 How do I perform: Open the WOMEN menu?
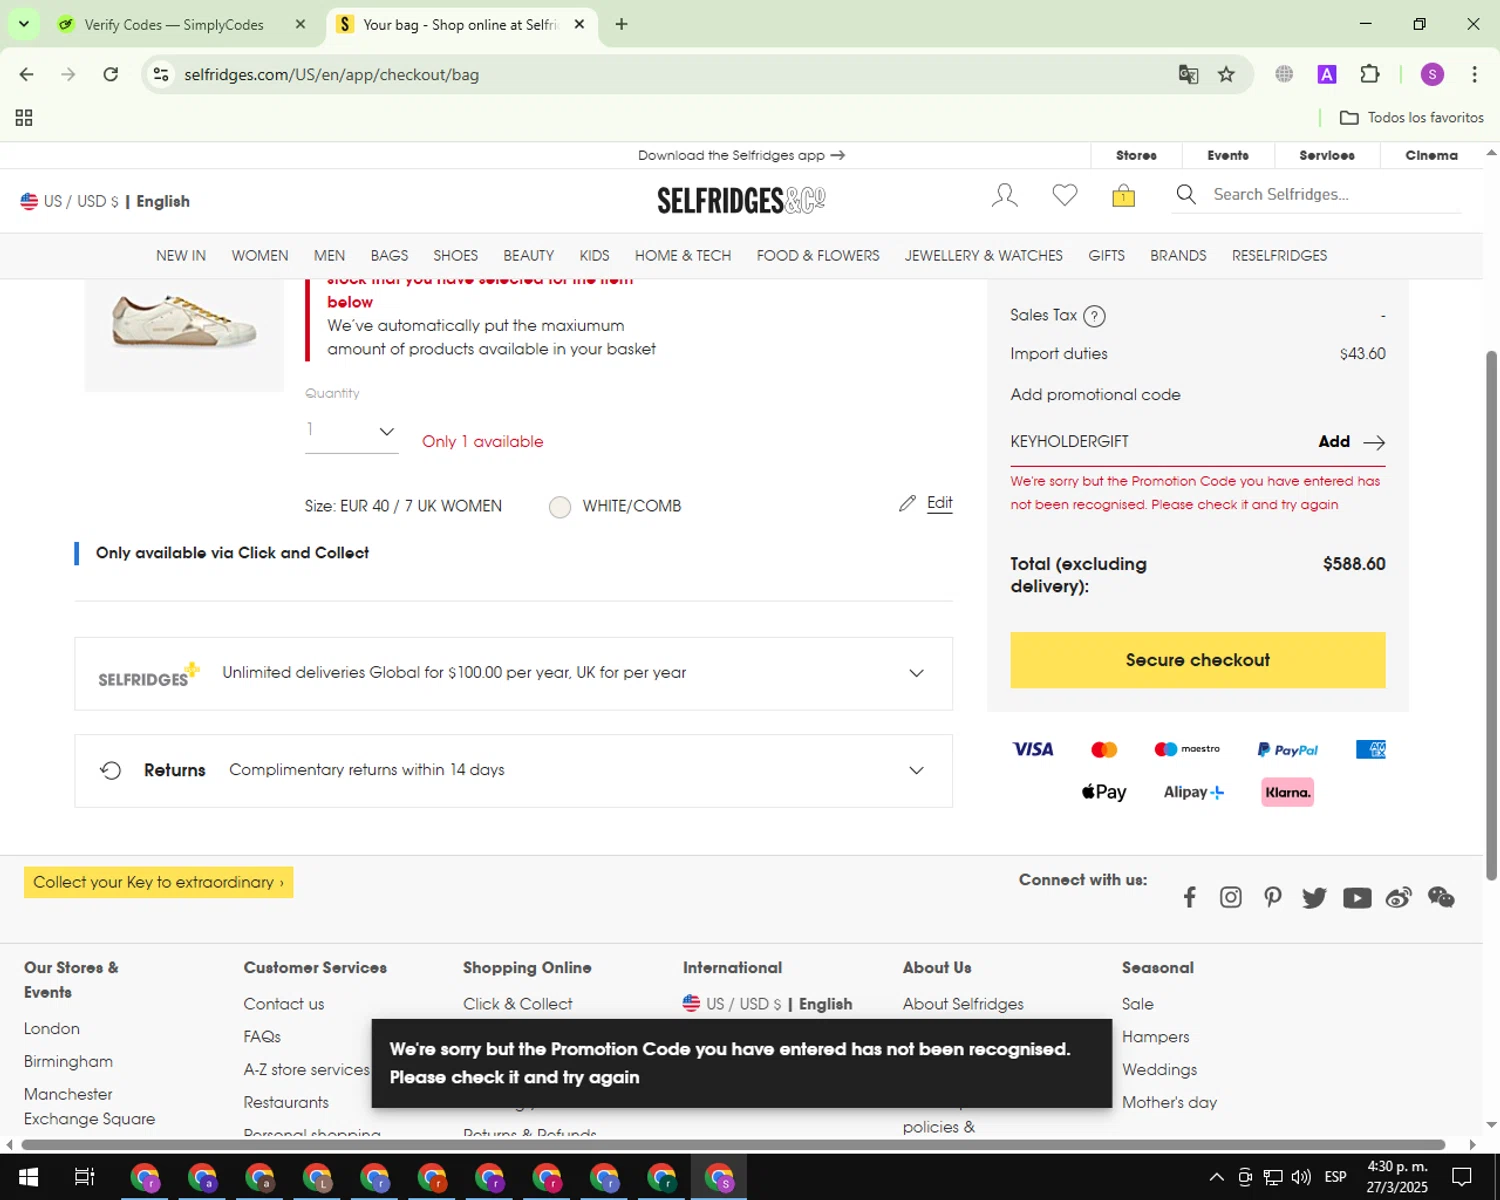pos(260,256)
